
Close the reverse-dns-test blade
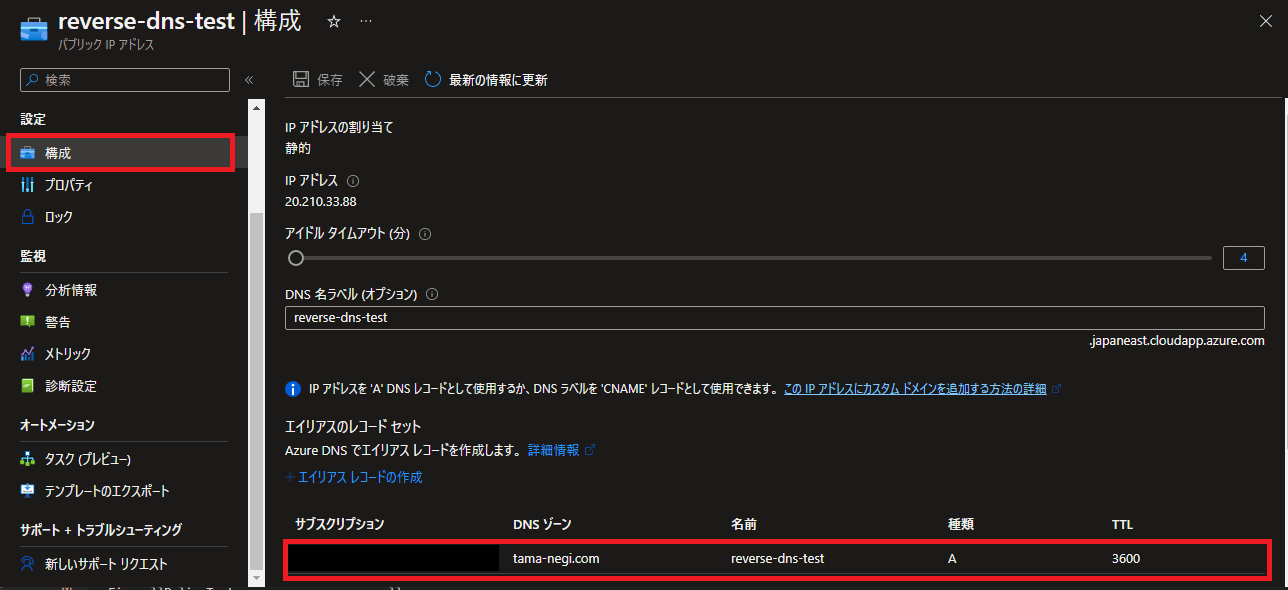pos(1265,21)
